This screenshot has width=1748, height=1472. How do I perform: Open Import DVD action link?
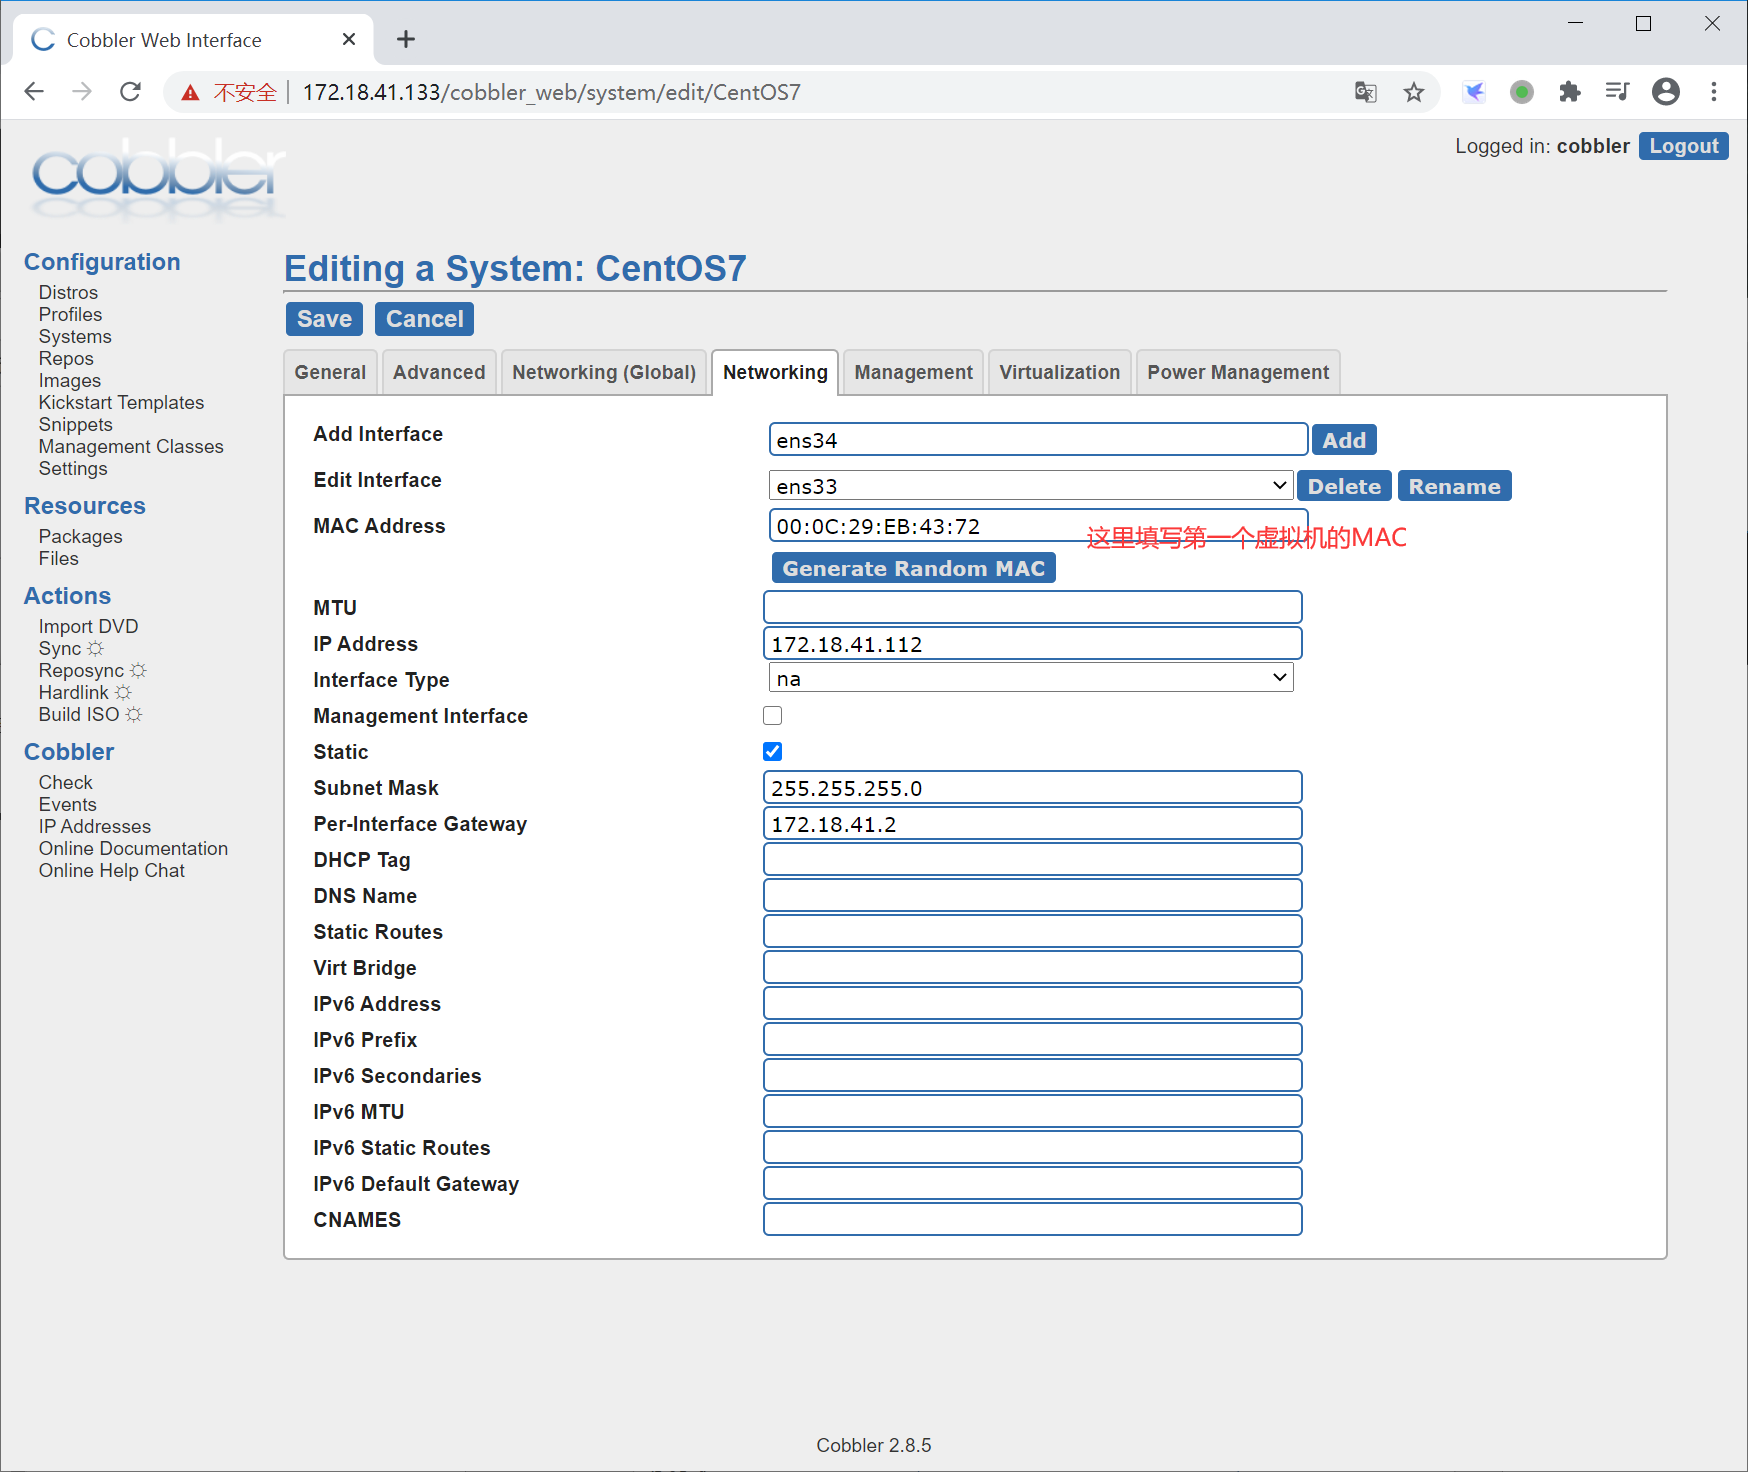pos(88,626)
